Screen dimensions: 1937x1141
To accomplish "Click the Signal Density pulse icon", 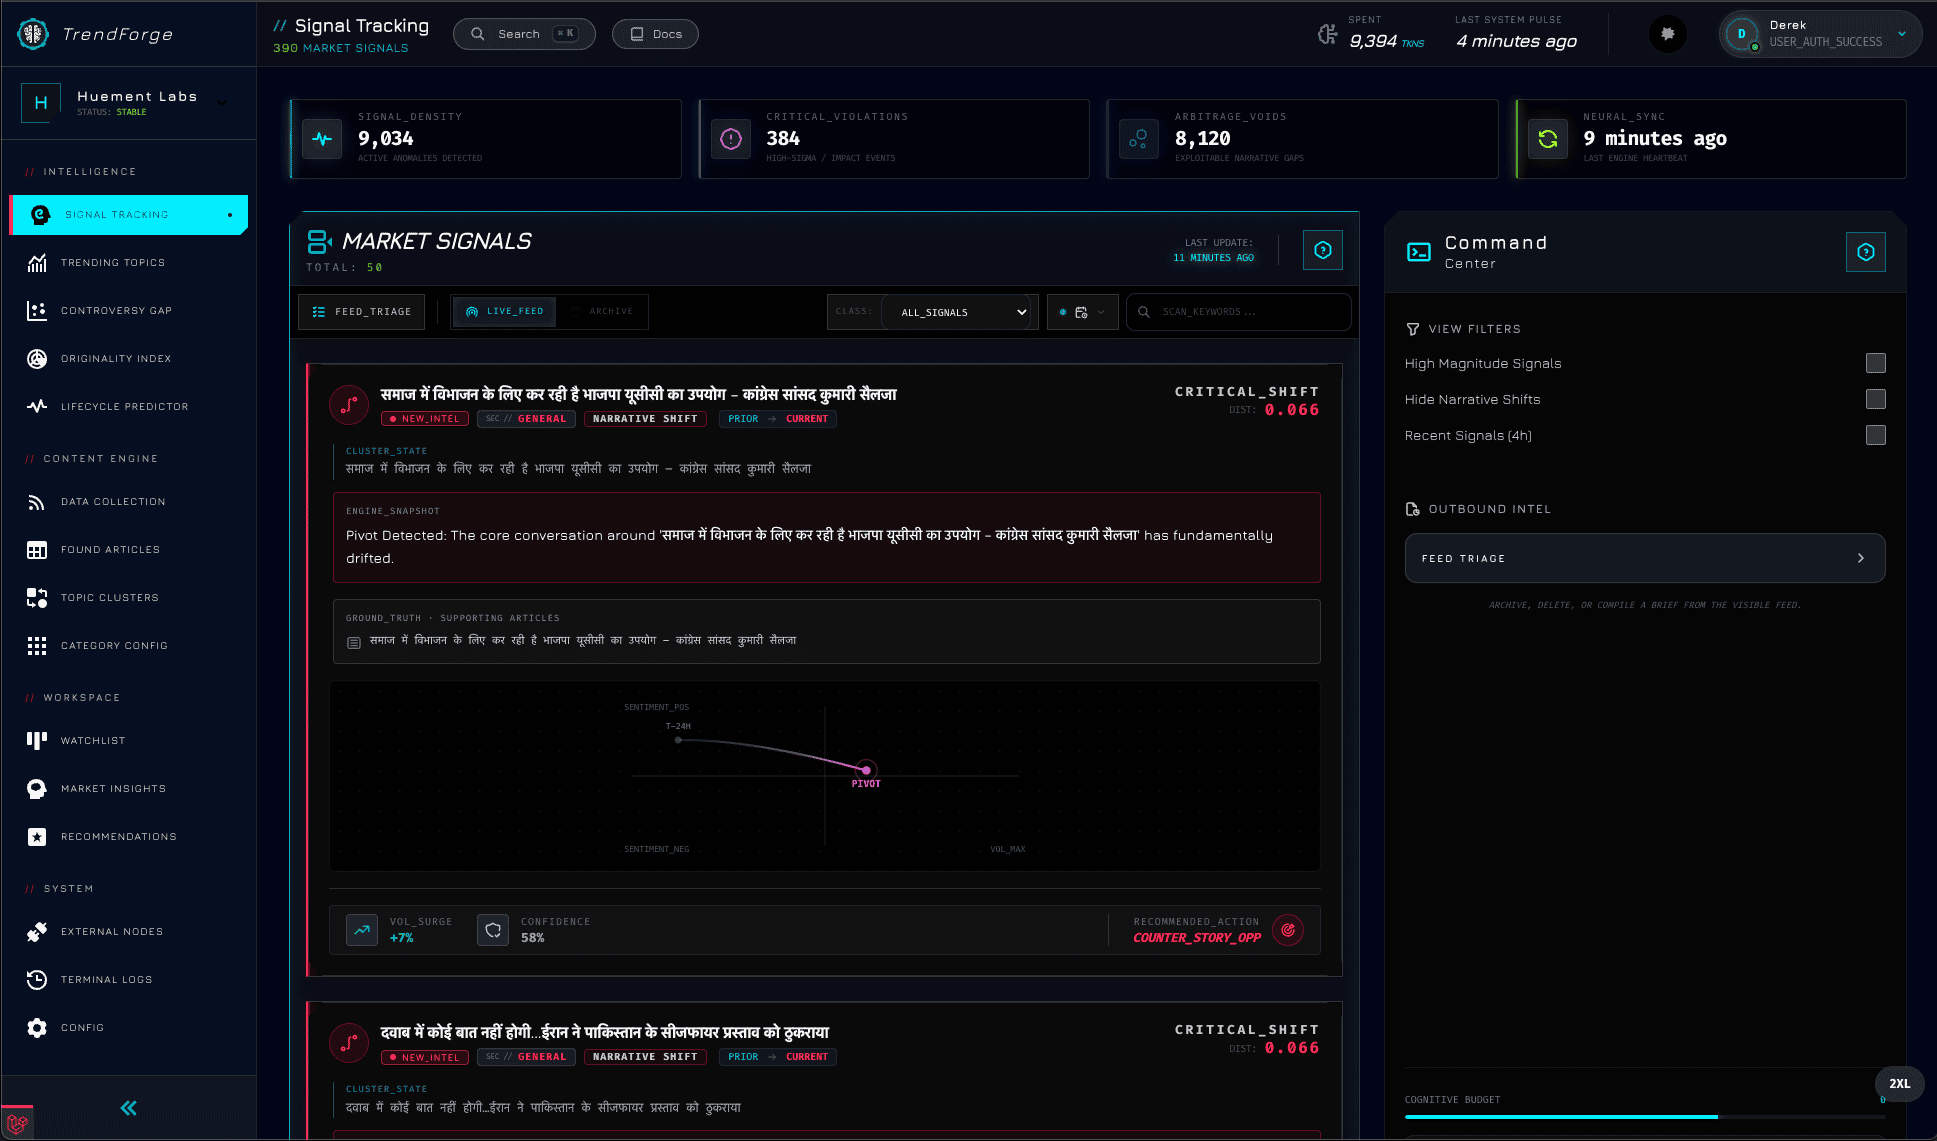I will tap(322, 139).
